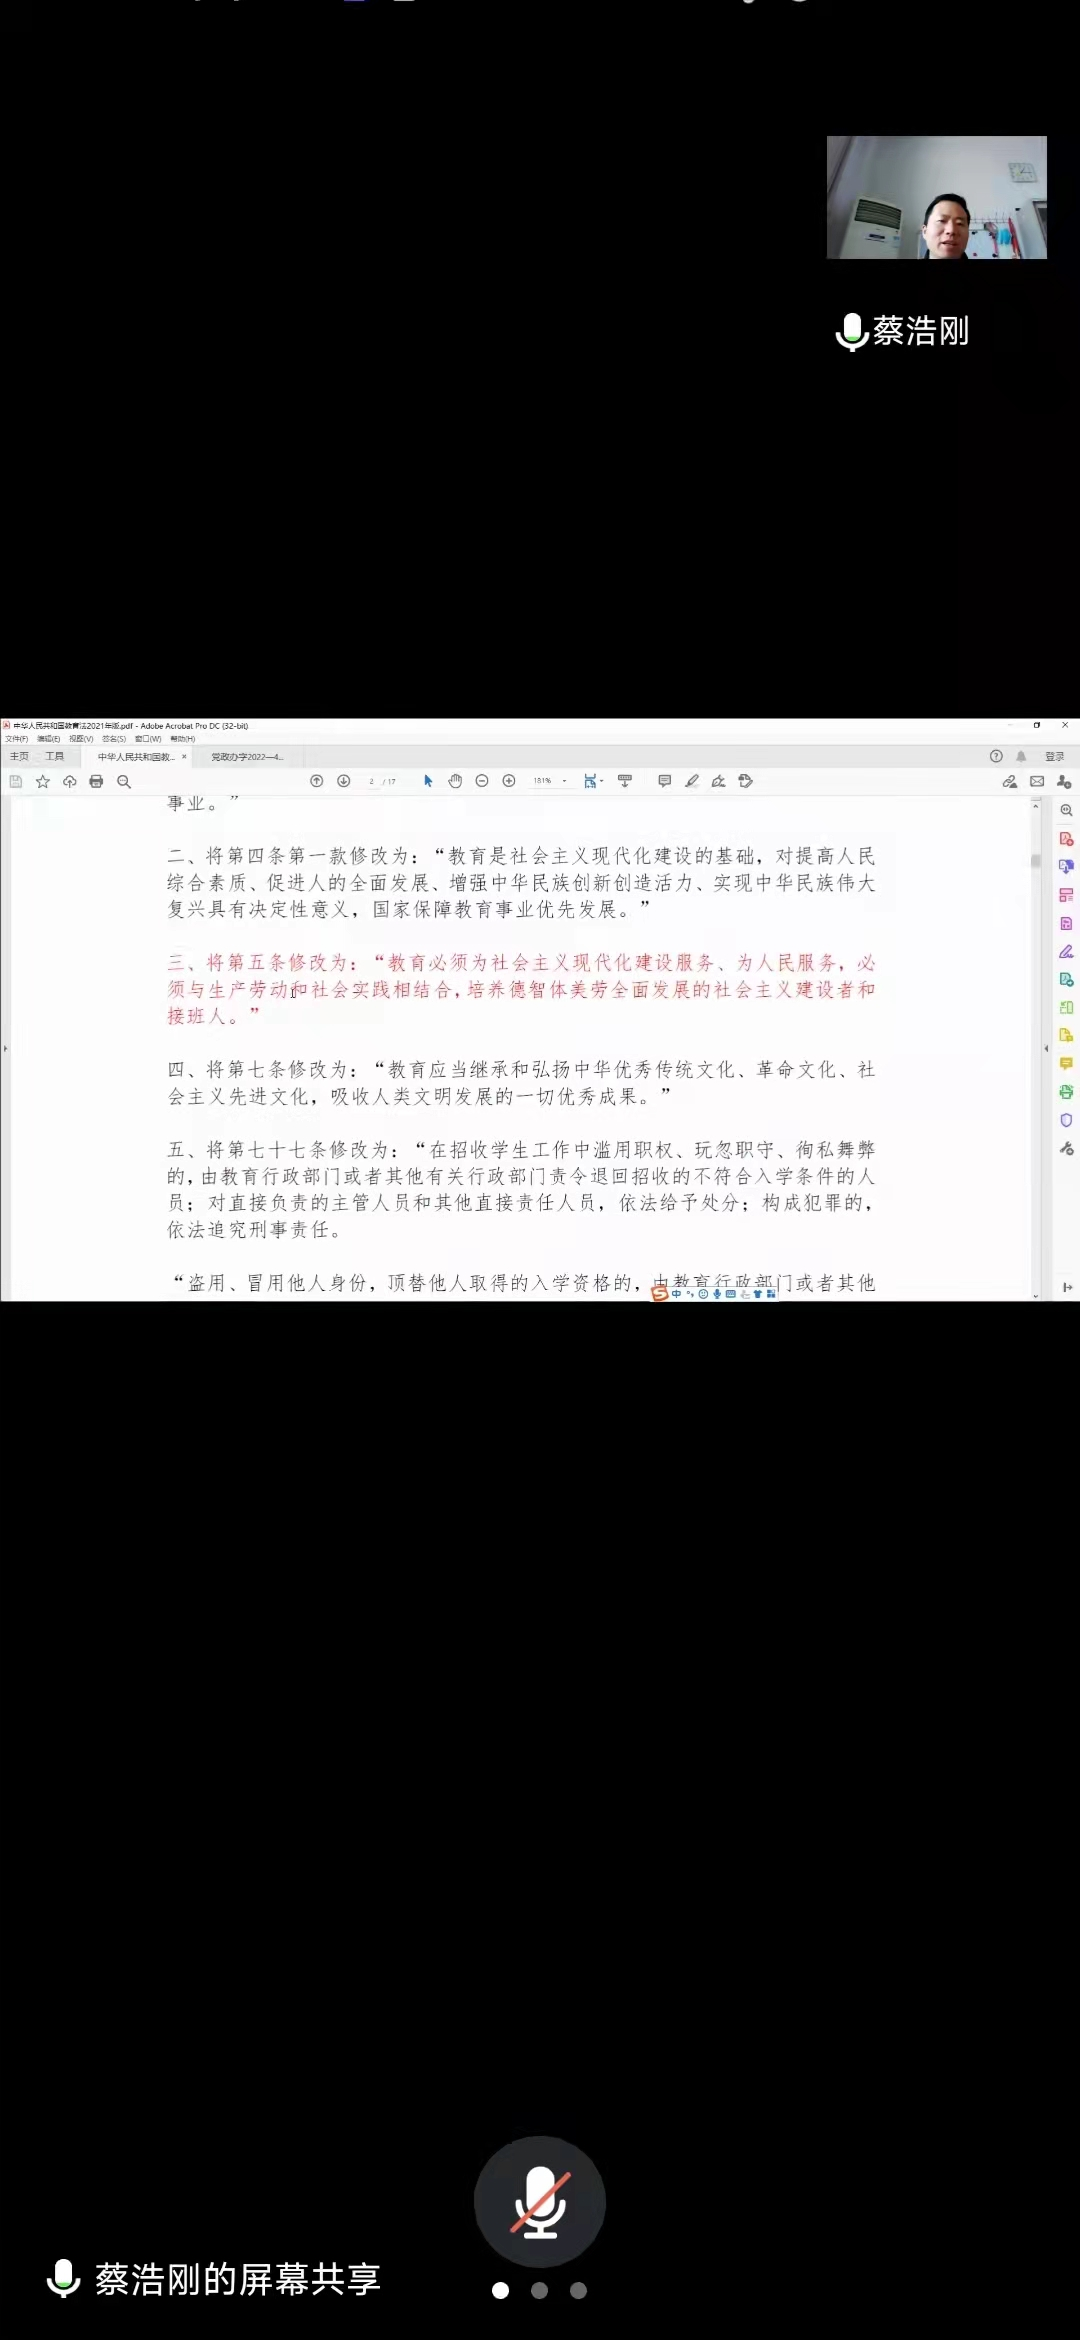Screen dimensions: 1080x2340
Task: Click the page number input field
Action: tap(372, 782)
